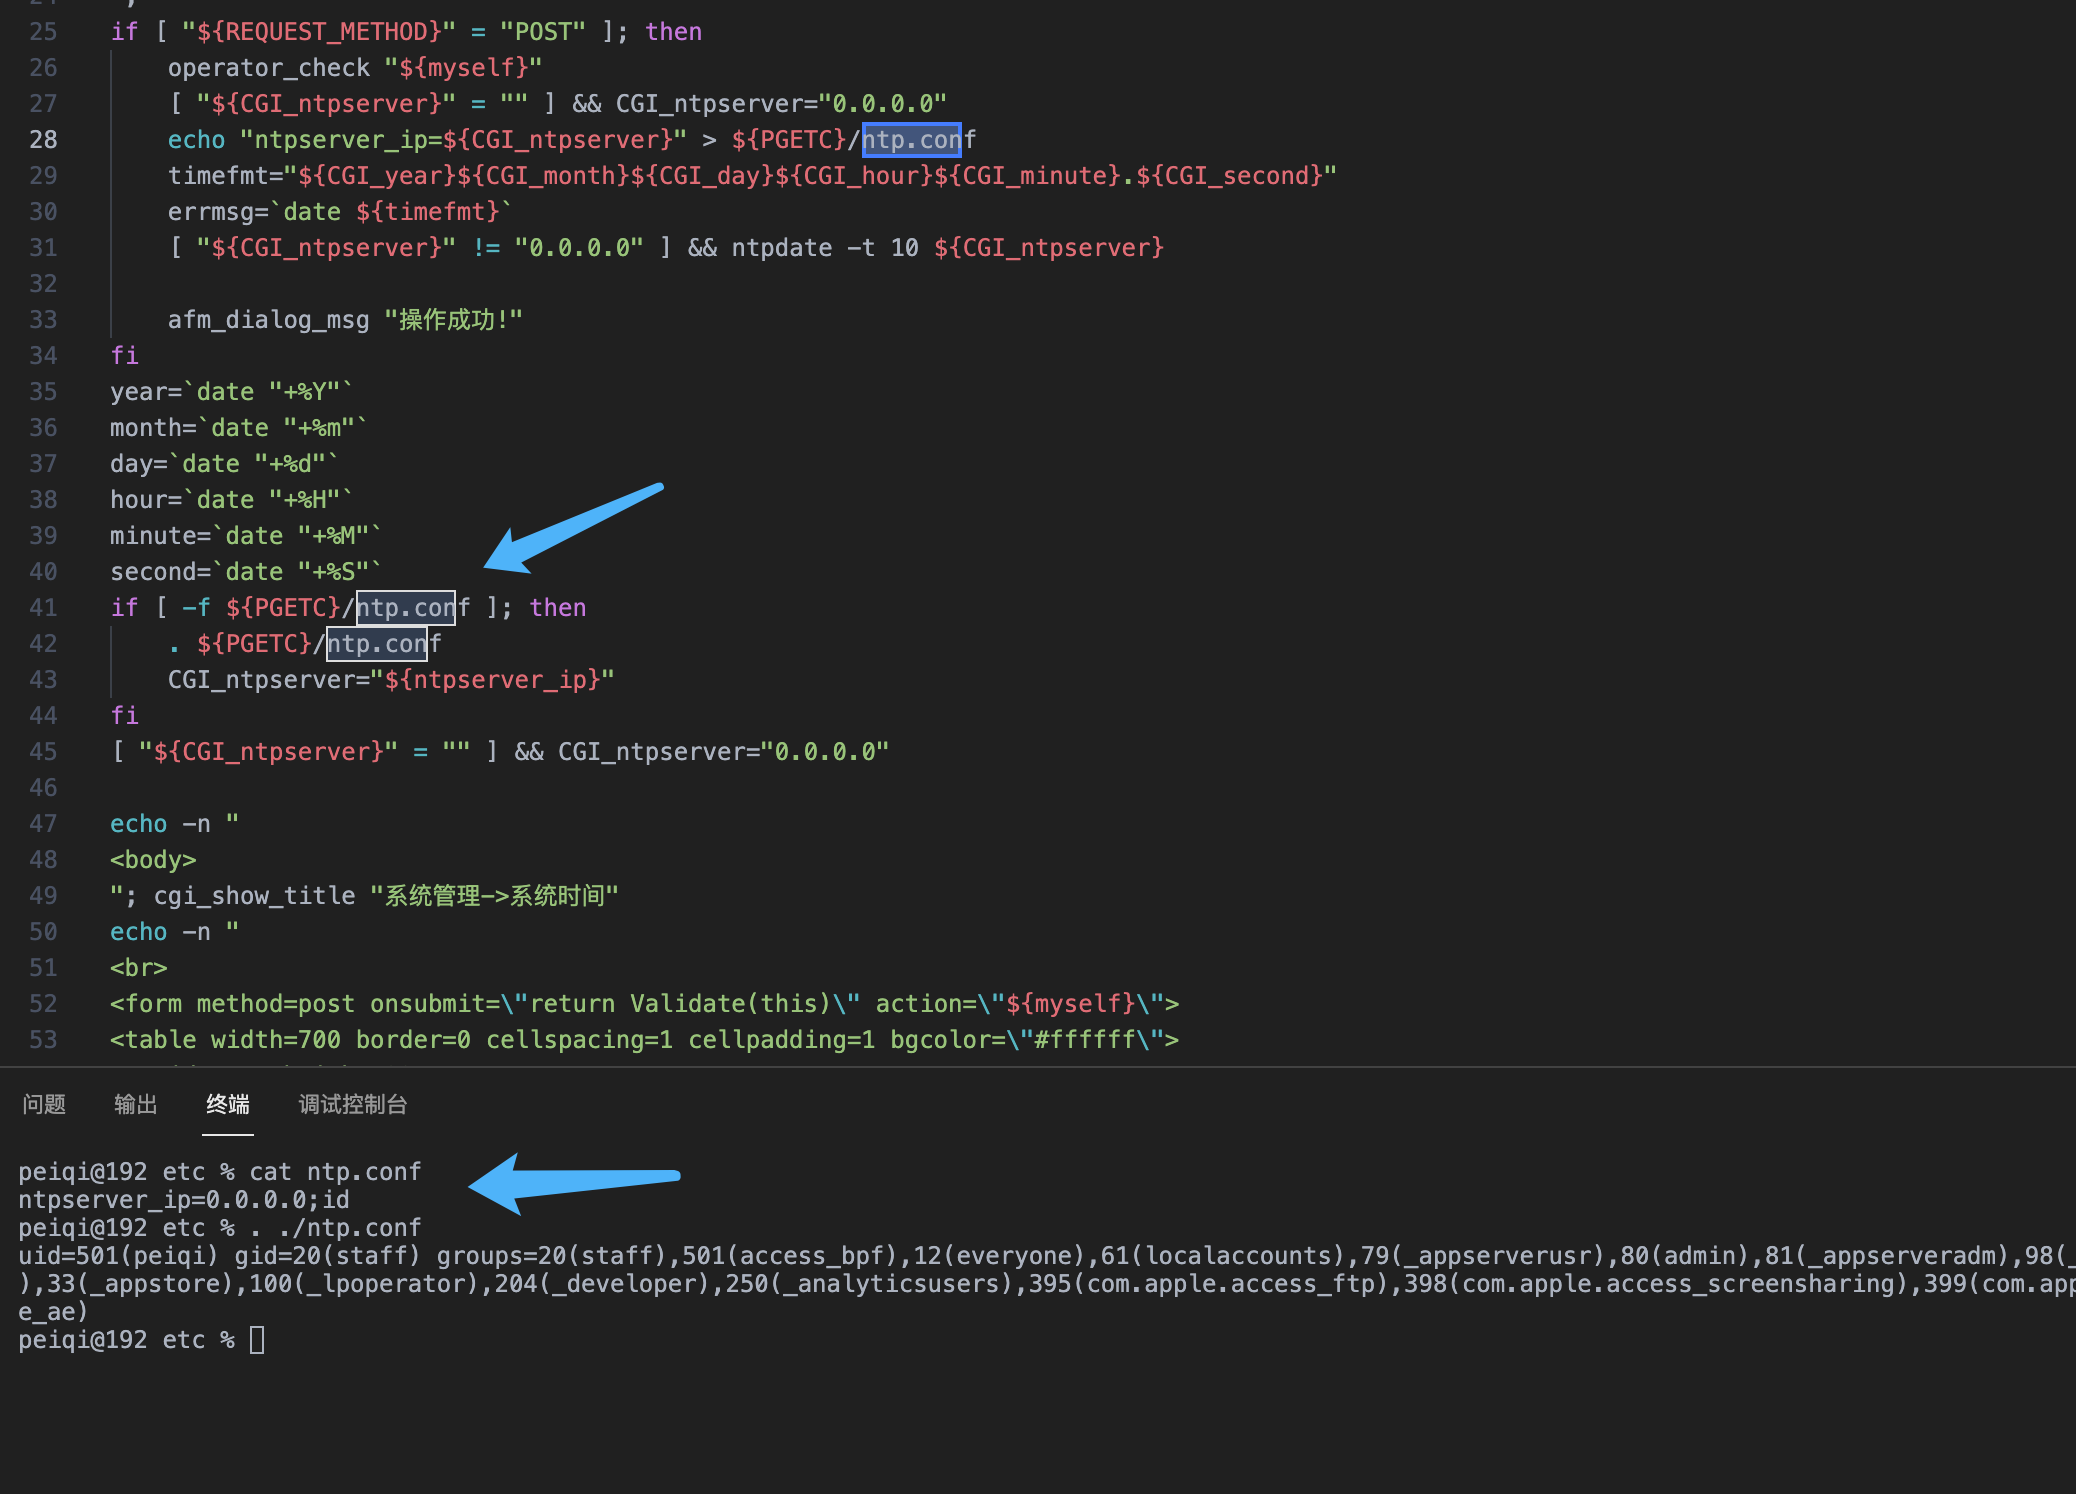The image size is (2076, 1494).
Task: Click line number 41 in gutter
Action: tap(43, 608)
